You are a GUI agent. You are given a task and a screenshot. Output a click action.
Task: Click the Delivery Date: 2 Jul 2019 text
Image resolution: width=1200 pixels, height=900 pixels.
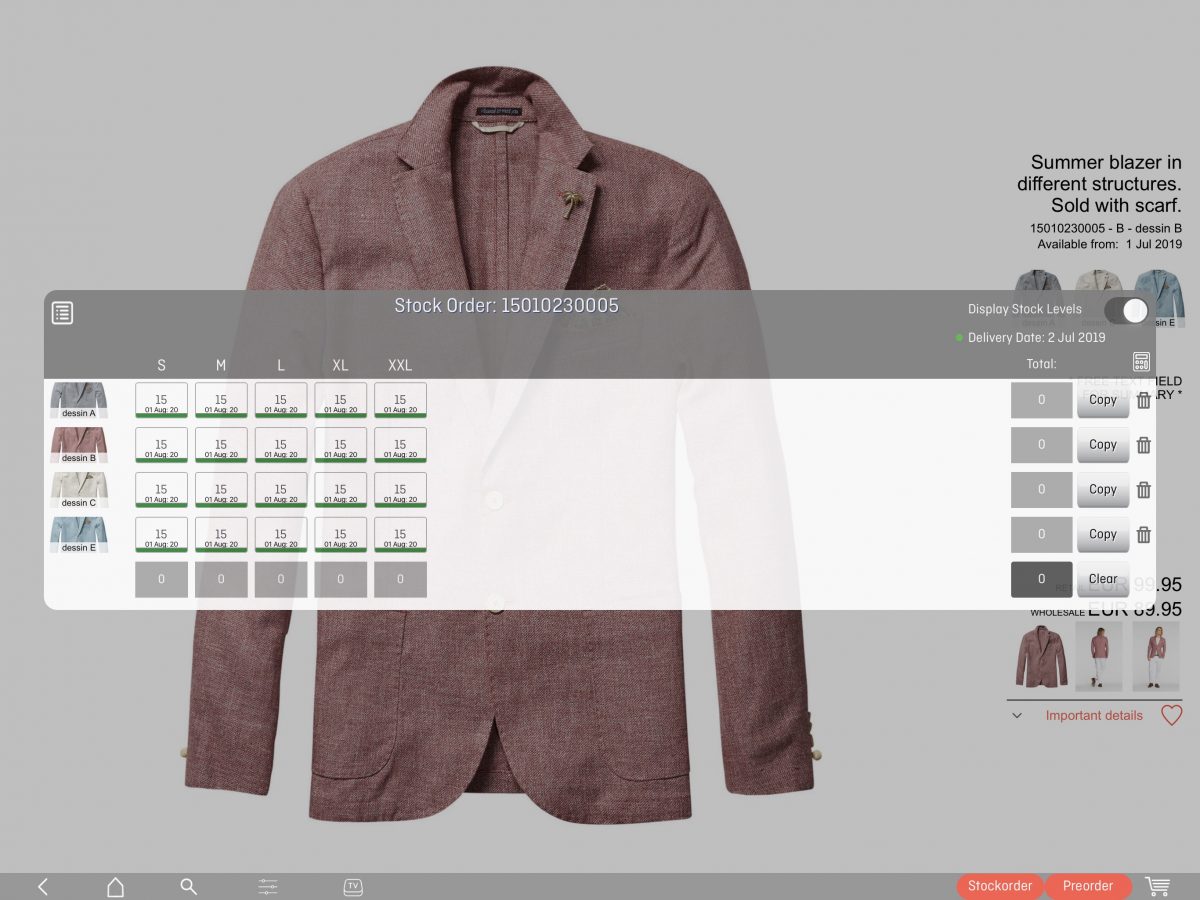[1037, 338]
